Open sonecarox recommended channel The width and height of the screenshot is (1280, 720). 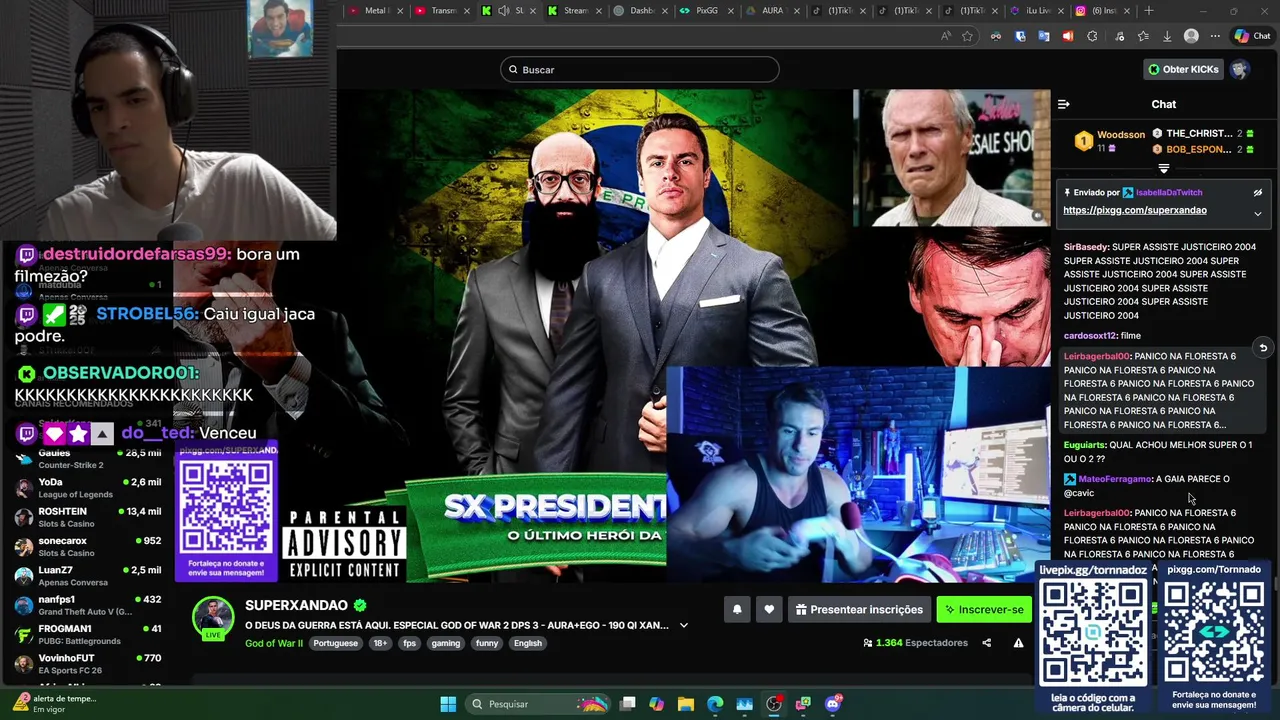[88, 546]
